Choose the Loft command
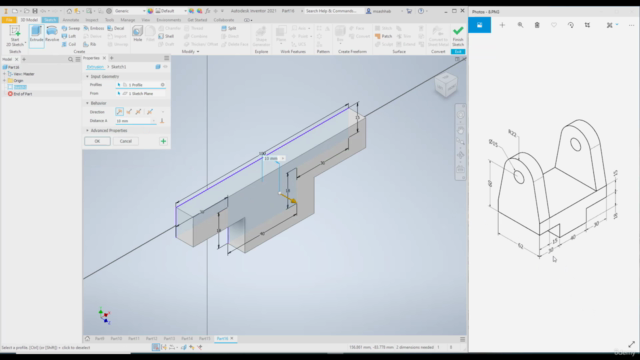Viewport: 640px width, 360px height. (x=69, y=36)
